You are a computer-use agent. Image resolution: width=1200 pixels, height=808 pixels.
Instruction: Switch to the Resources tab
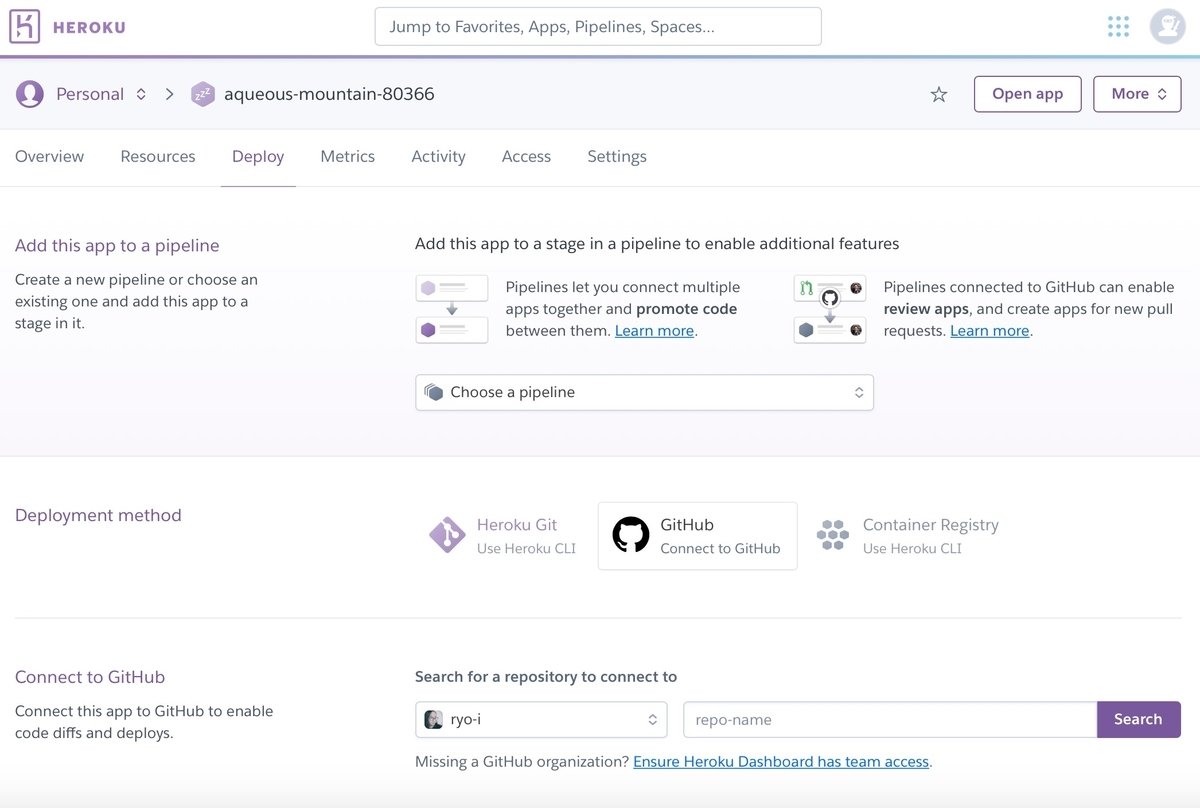coord(158,156)
